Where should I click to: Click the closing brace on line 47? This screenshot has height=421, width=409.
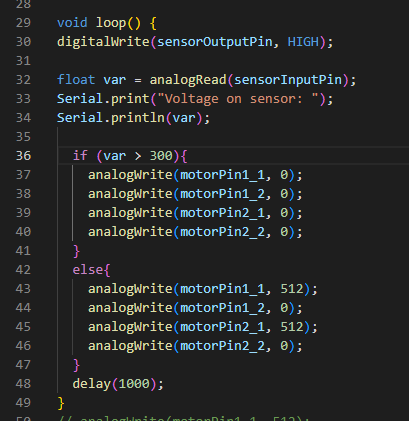76,365
